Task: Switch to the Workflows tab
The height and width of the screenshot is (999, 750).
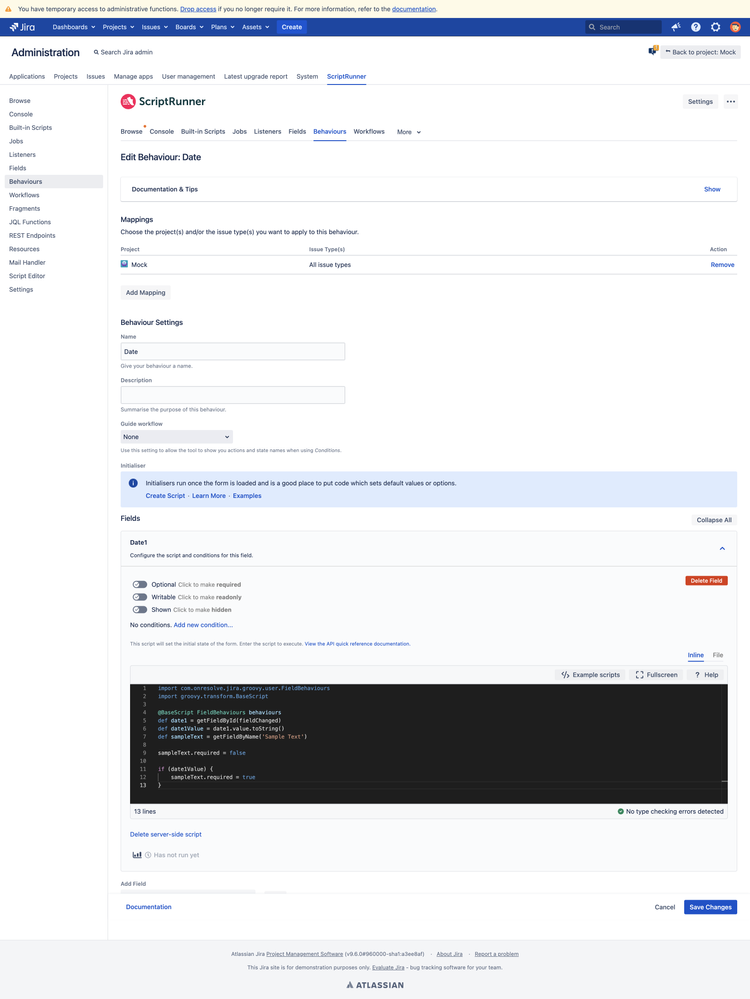Action: pos(368,131)
